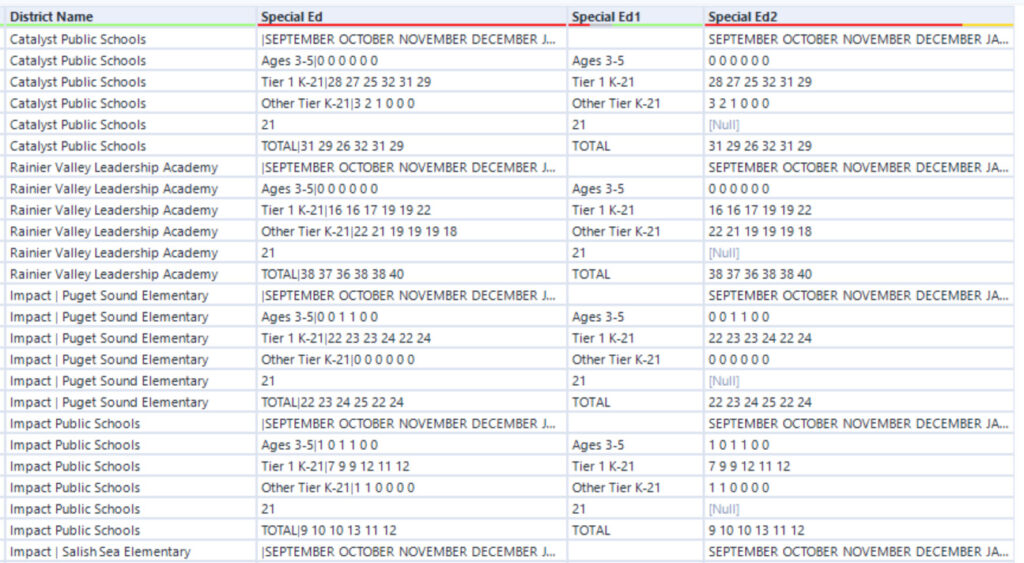Select the Special Ed column header
1024x563 pixels.
(411, 16)
